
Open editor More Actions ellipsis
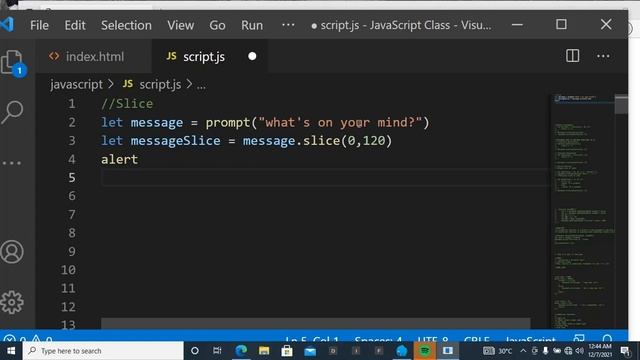point(603,56)
